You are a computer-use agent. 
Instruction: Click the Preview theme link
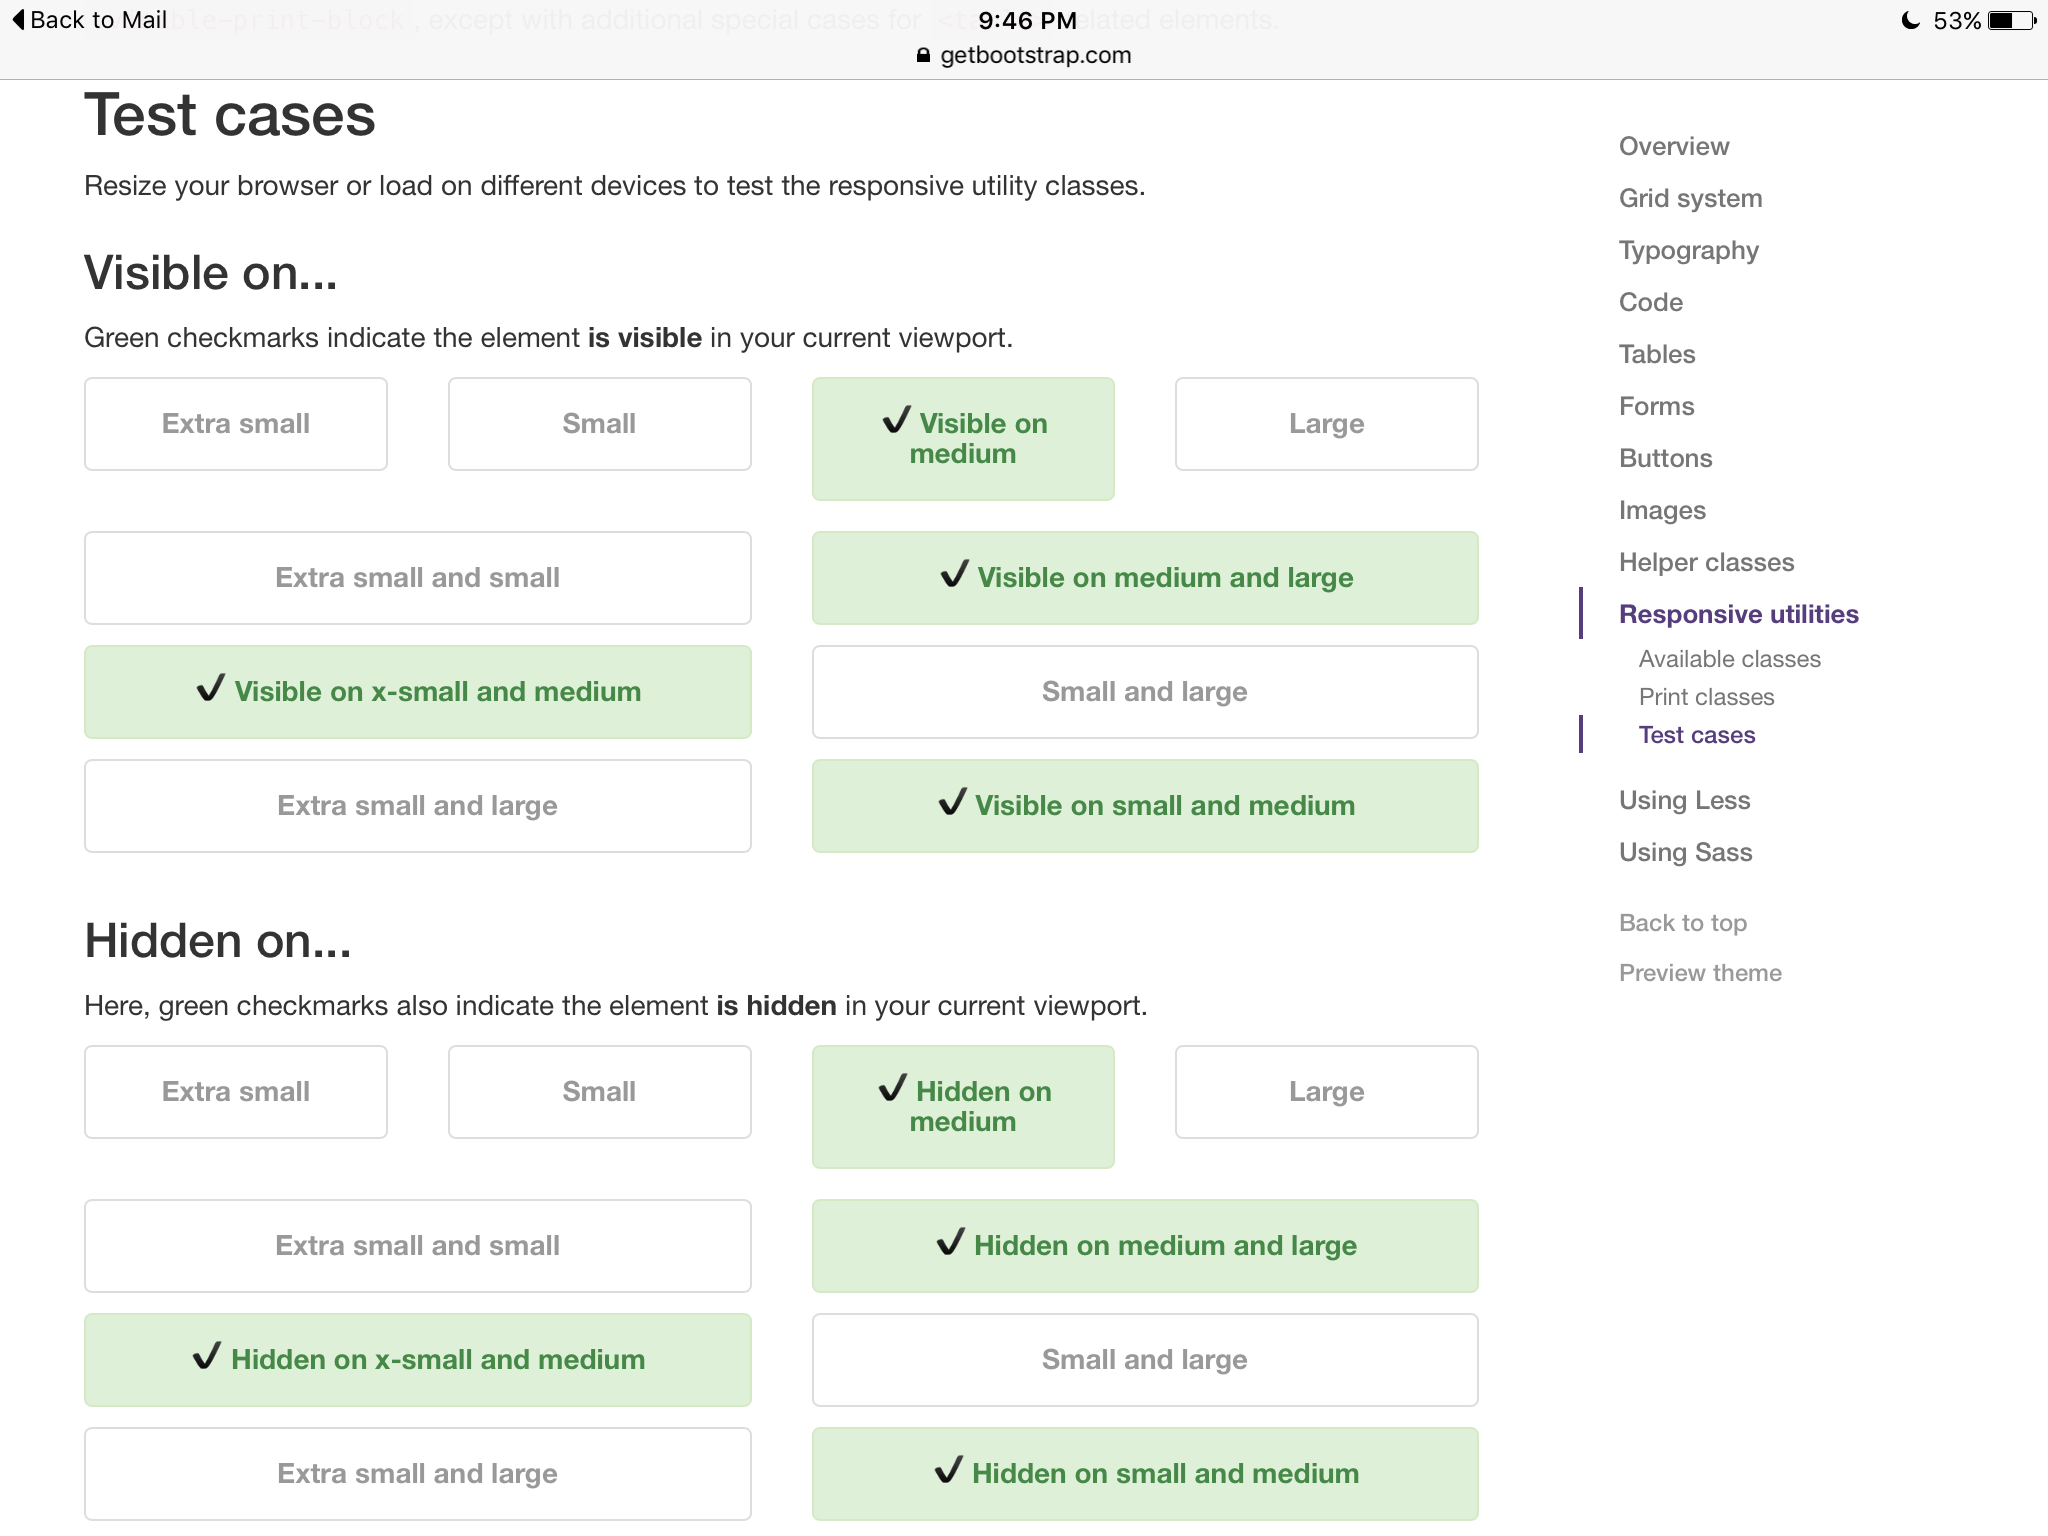(x=1700, y=973)
